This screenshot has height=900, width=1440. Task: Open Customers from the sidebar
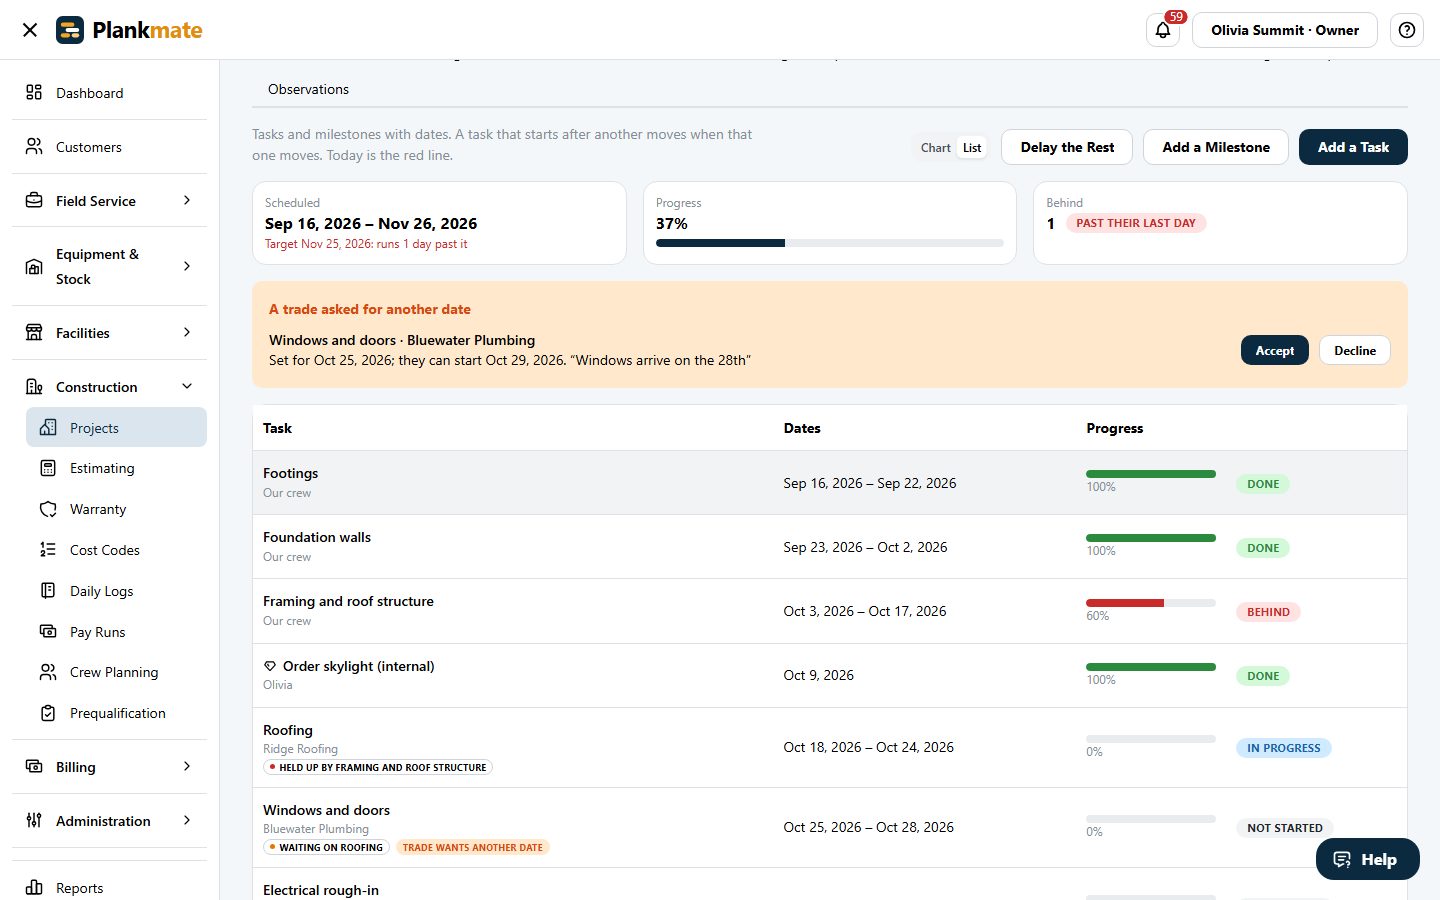tap(109, 147)
